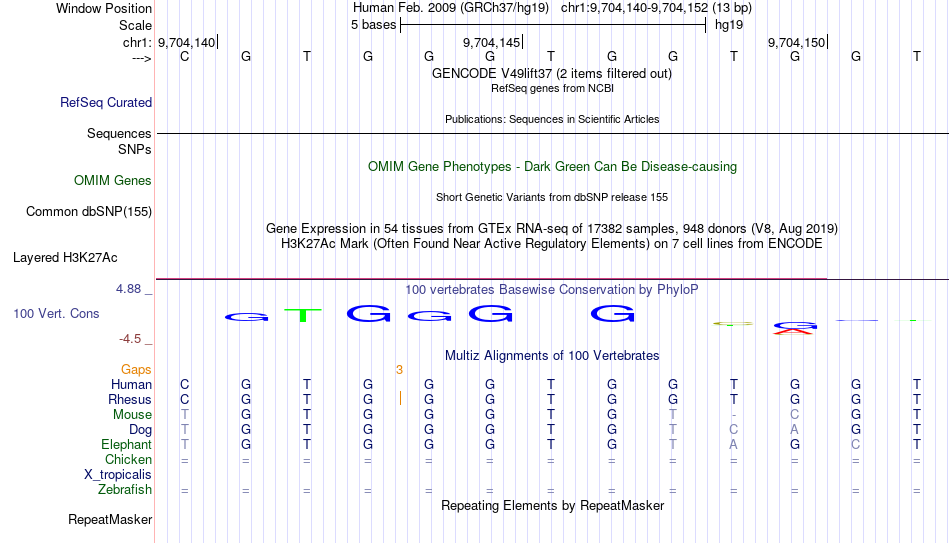This screenshot has height=543, width=950.
Task: Click 'Multiz Alignments of 100 Vertebrates' title
Action: pos(552,356)
